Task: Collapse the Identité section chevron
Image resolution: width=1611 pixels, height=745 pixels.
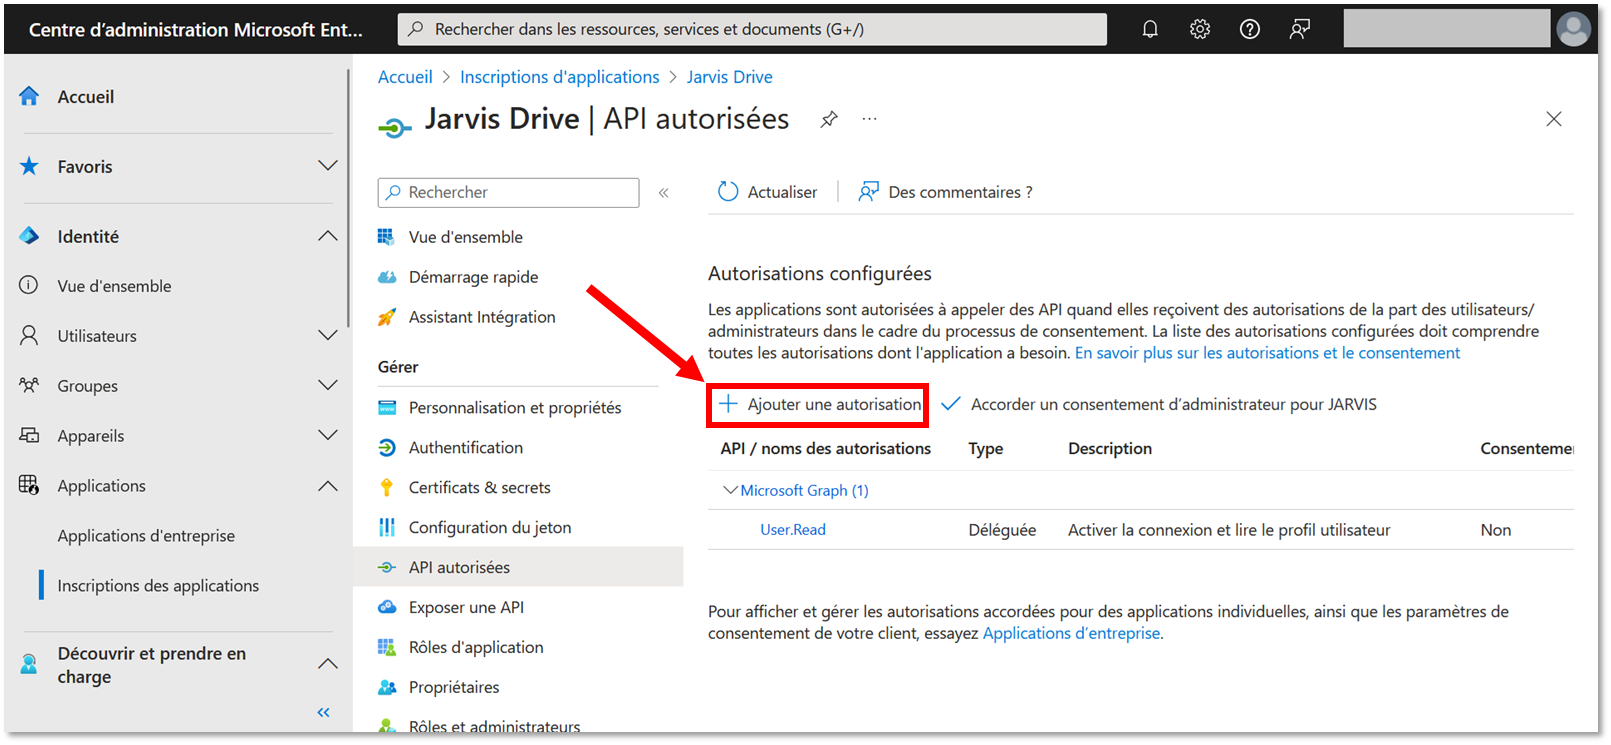Action: tap(327, 236)
